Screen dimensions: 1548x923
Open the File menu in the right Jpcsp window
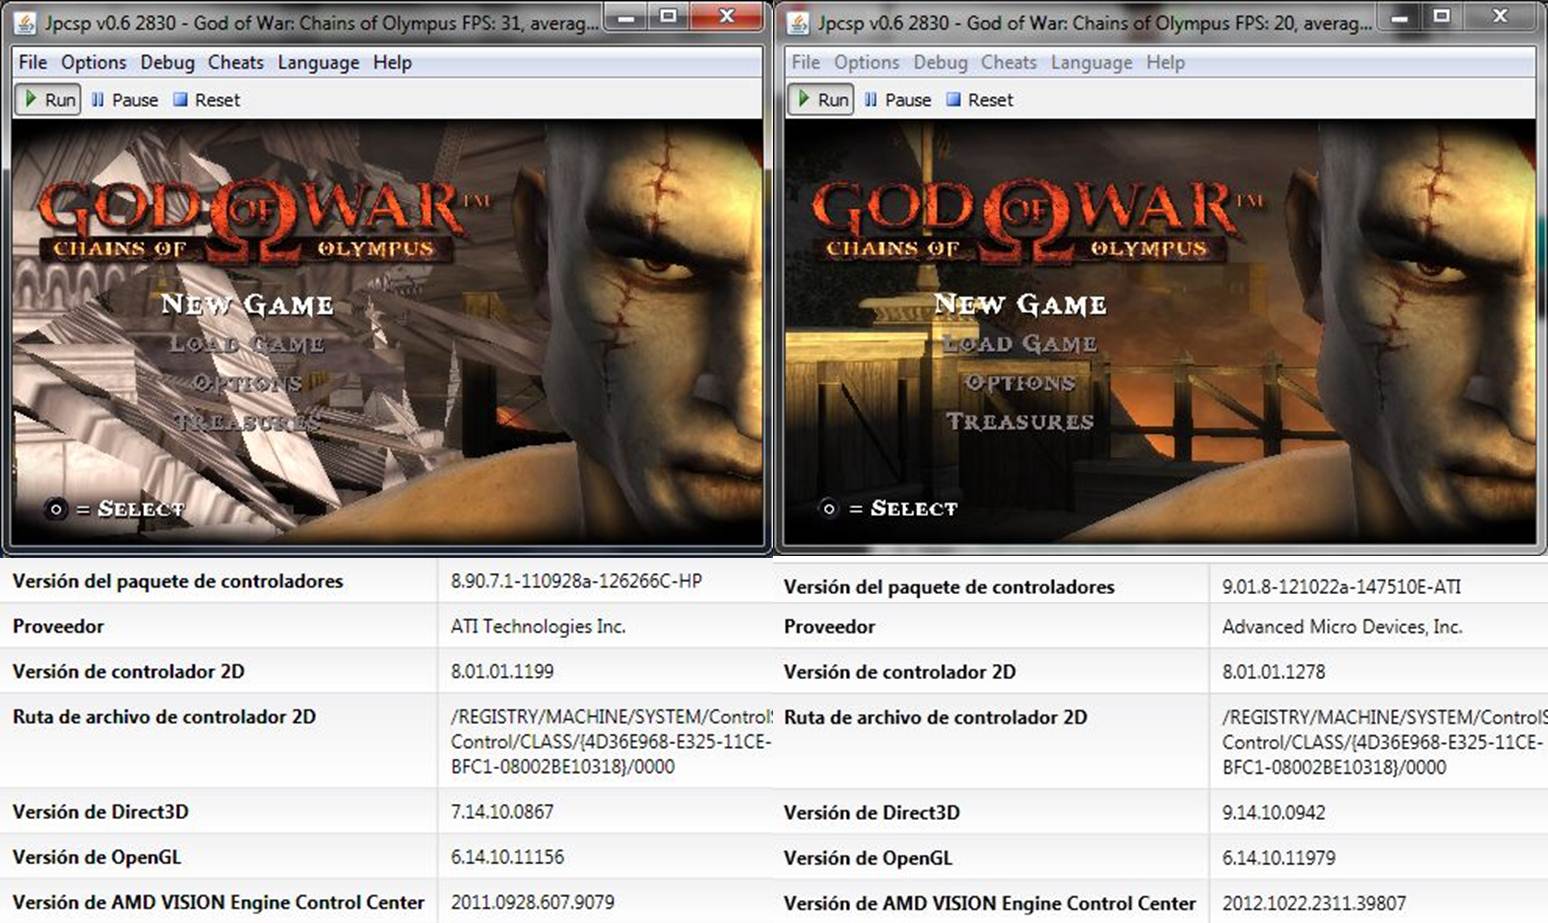[x=806, y=62]
